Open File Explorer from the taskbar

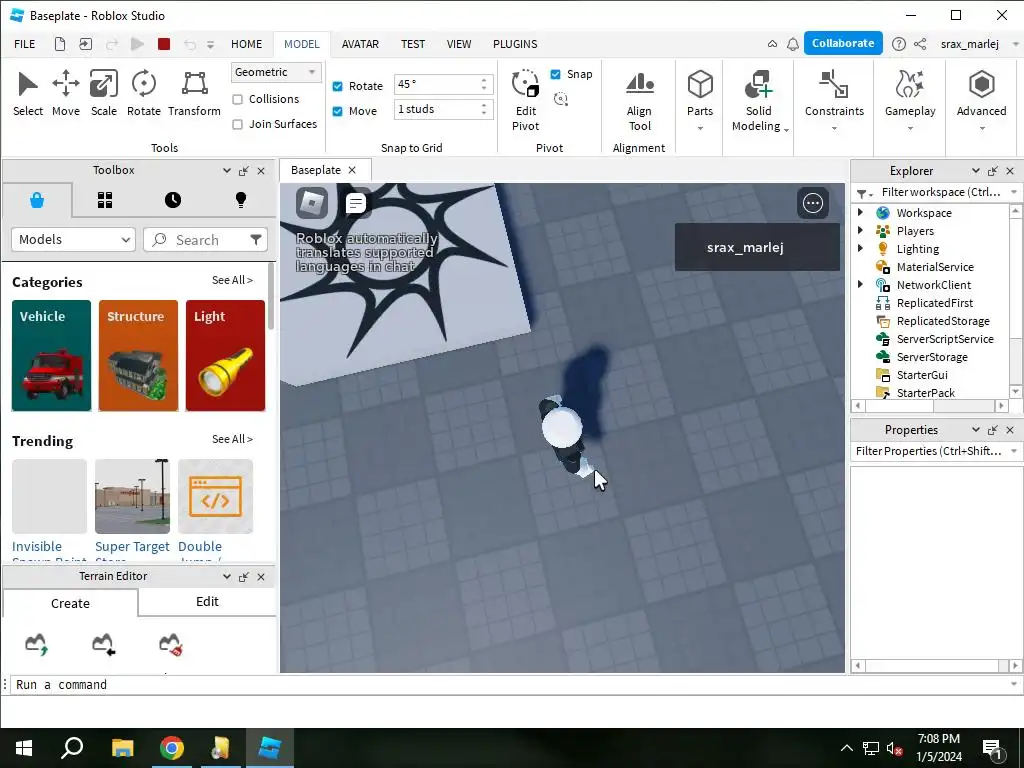click(122, 748)
